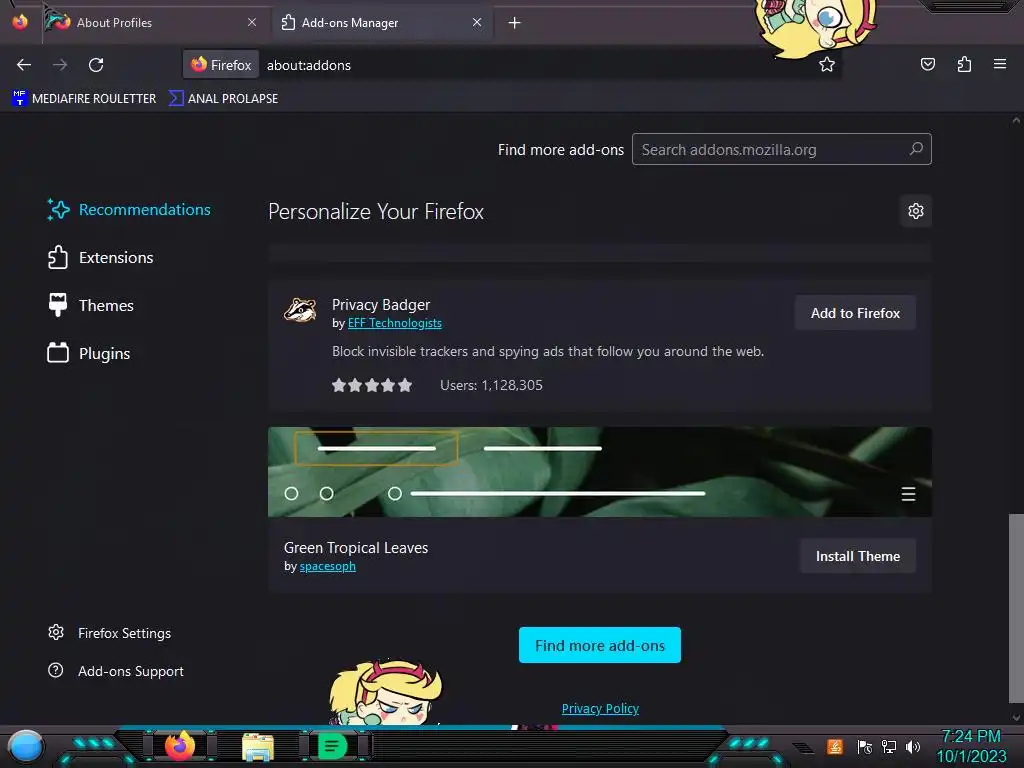Open File Explorer from the taskbar
This screenshot has height=768, width=1024.
[258, 747]
